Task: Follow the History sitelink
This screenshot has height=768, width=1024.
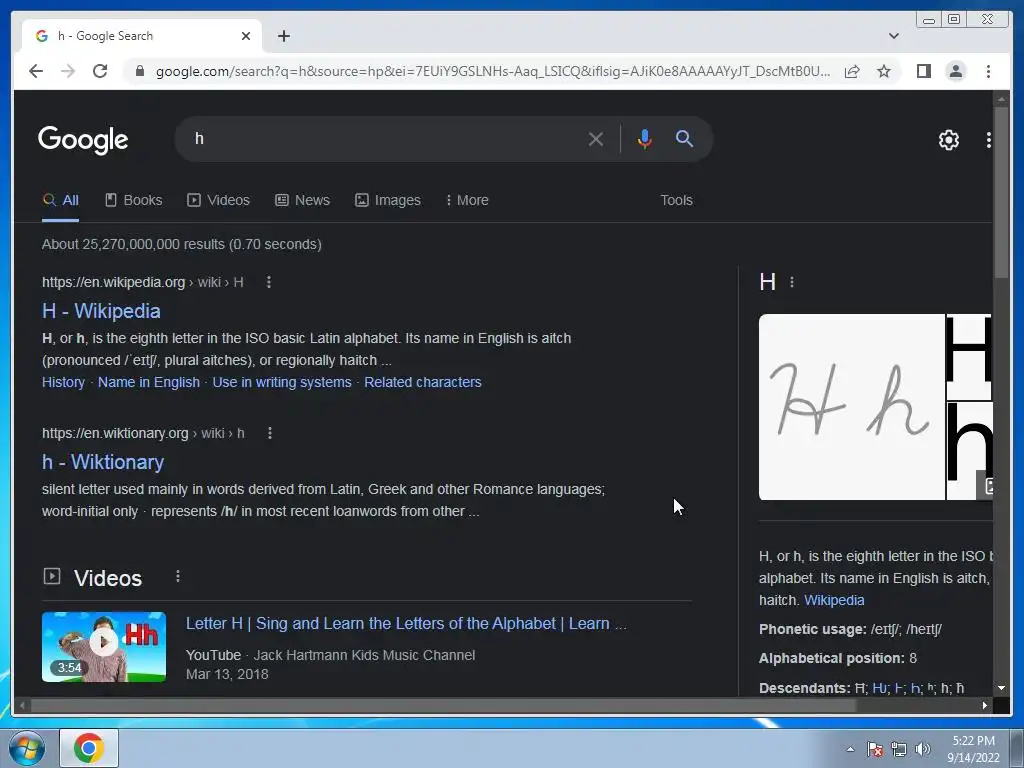Action: tap(63, 382)
